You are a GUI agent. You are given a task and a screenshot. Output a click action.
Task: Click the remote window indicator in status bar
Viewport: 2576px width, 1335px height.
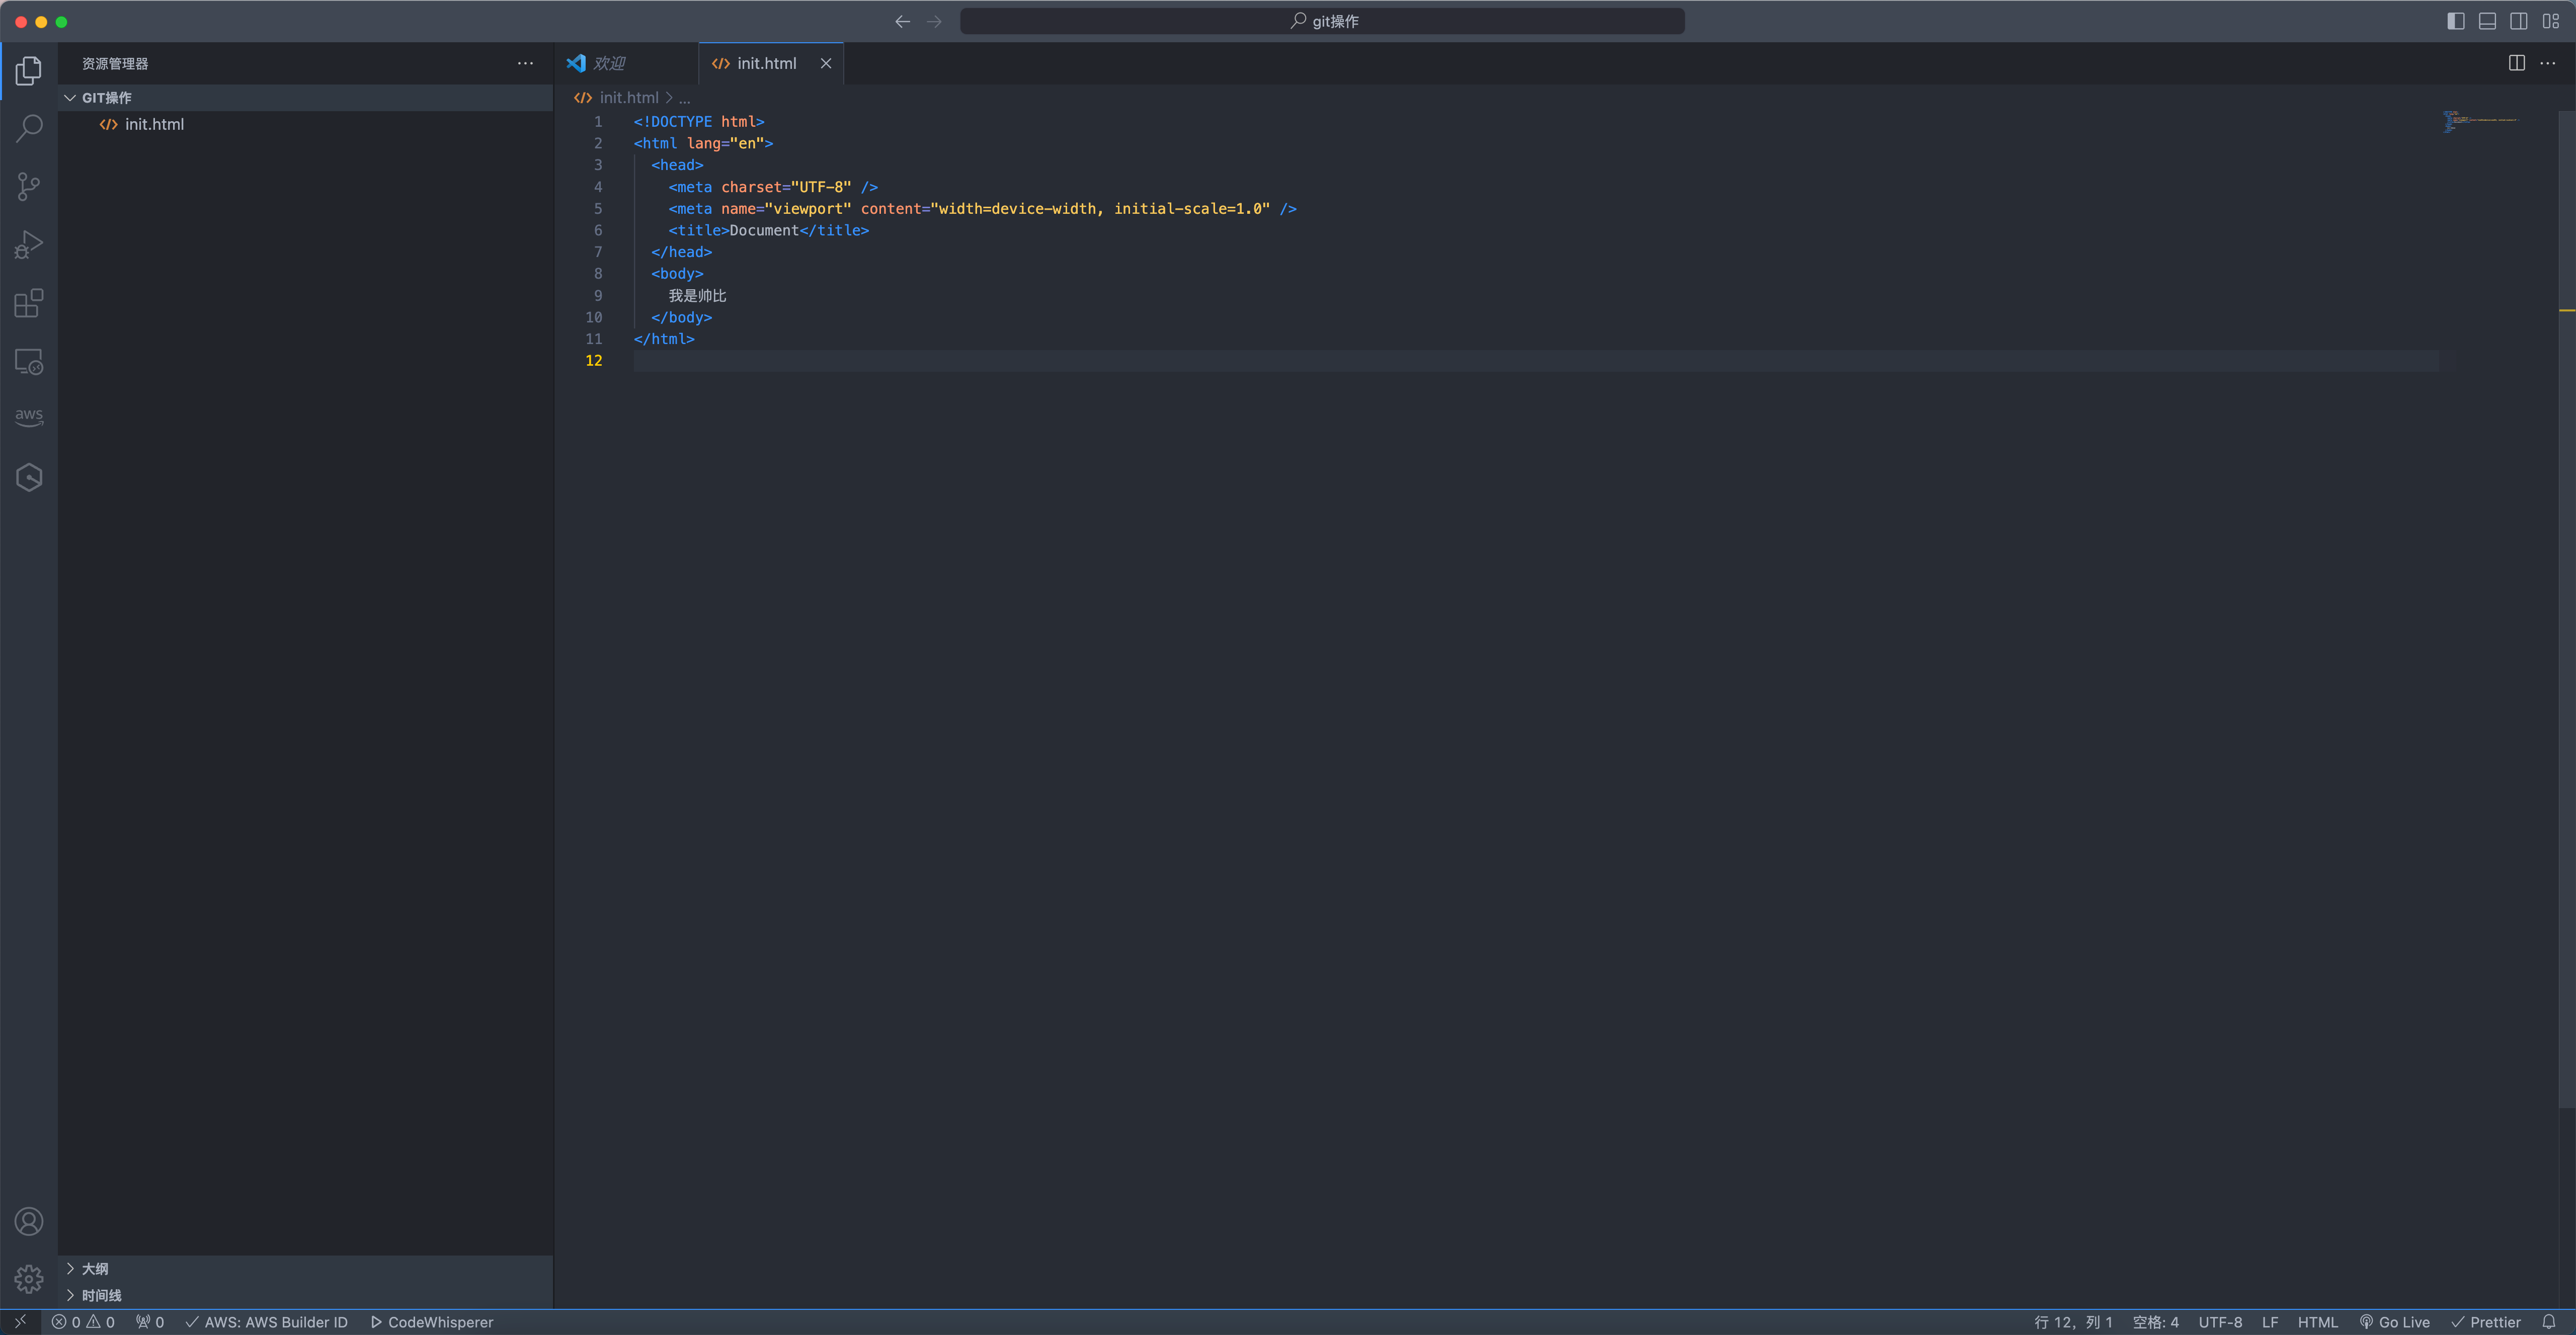click(x=20, y=1322)
